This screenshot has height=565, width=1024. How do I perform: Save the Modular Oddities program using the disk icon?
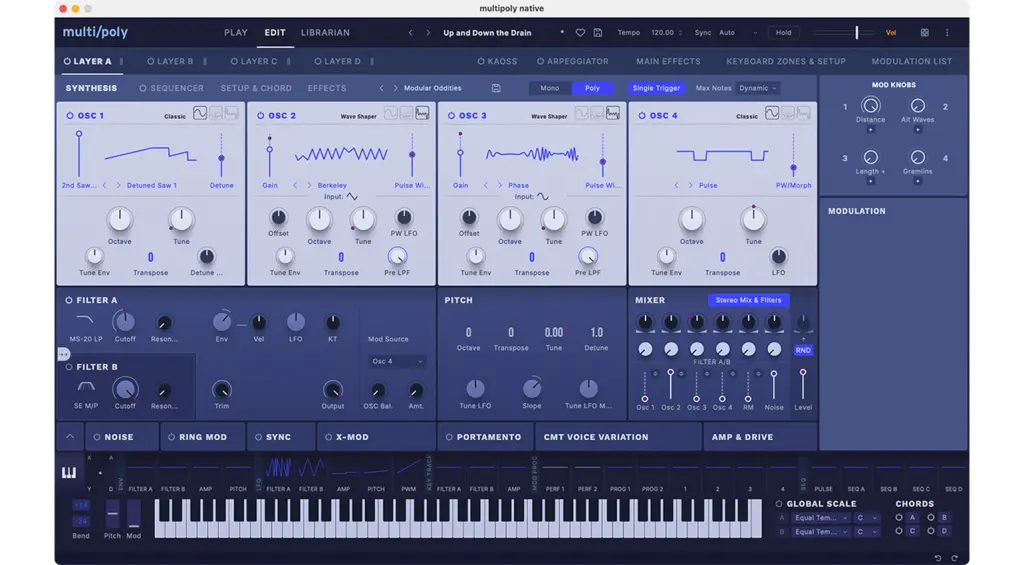[496, 88]
